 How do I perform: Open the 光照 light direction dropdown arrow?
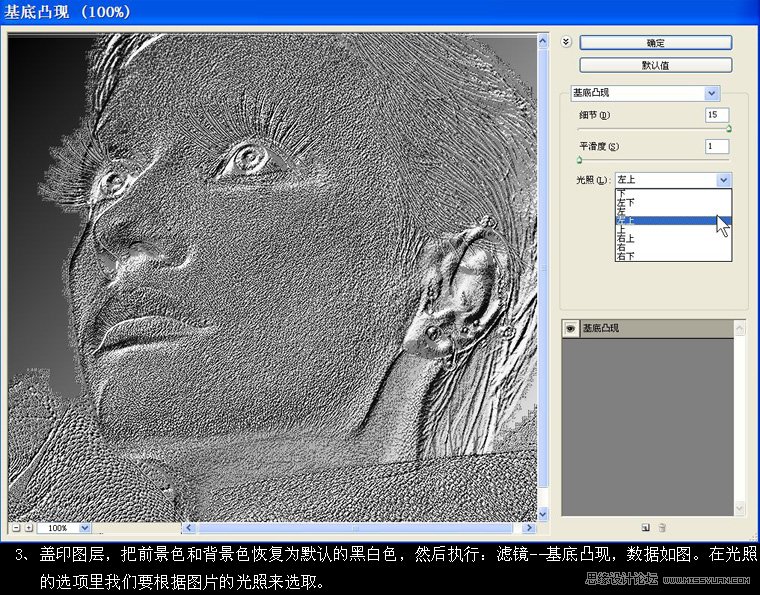[723, 180]
